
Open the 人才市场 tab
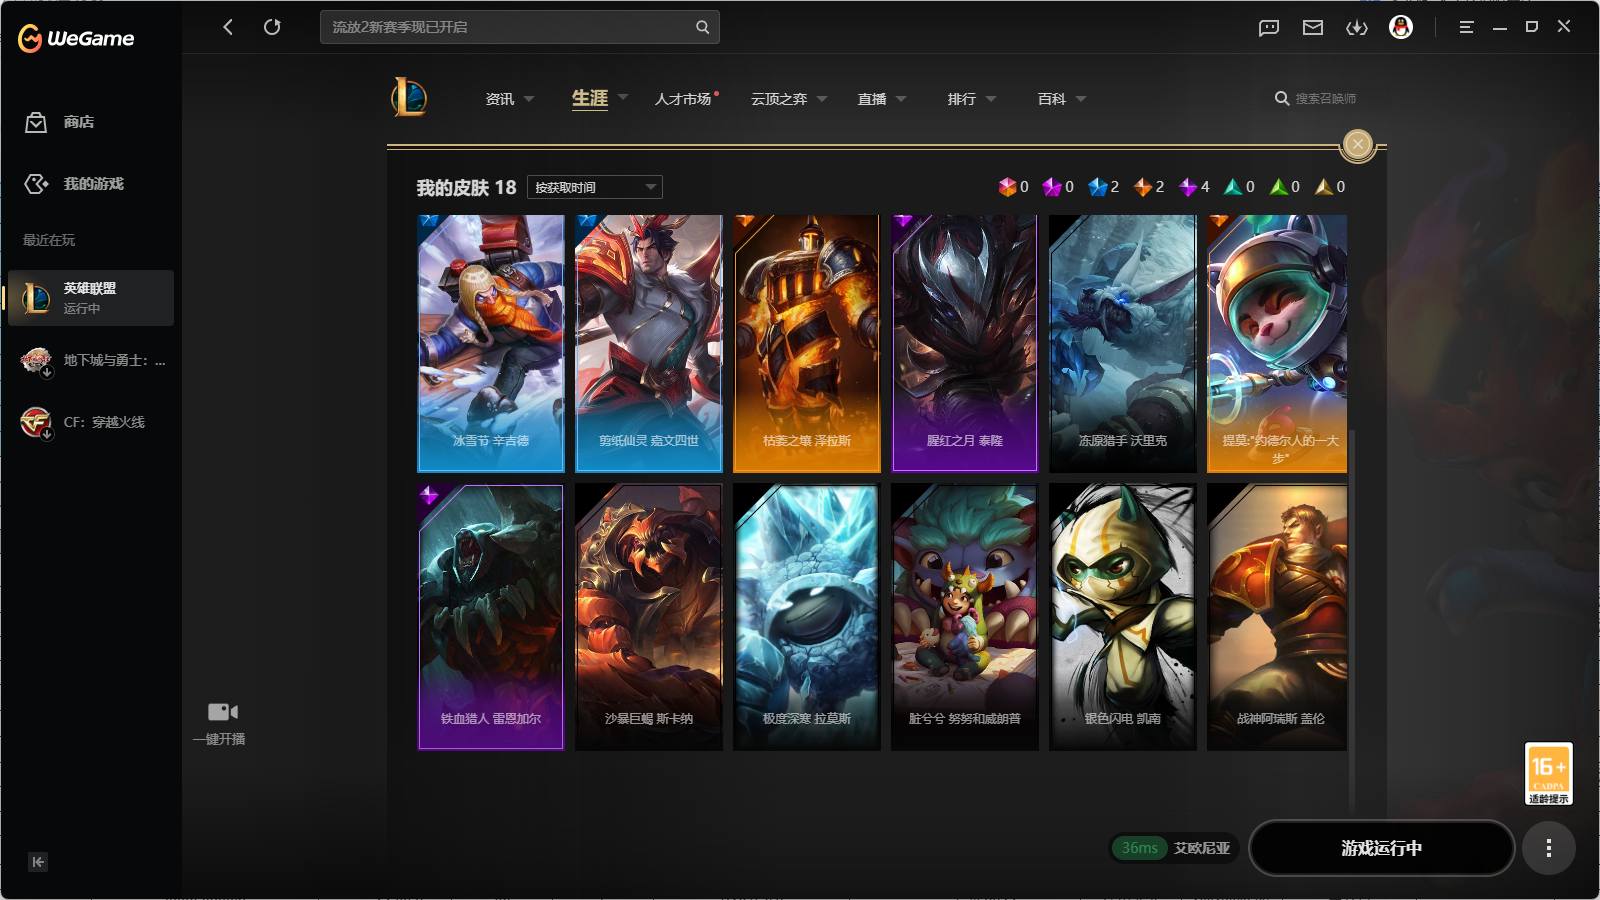tap(683, 99)
